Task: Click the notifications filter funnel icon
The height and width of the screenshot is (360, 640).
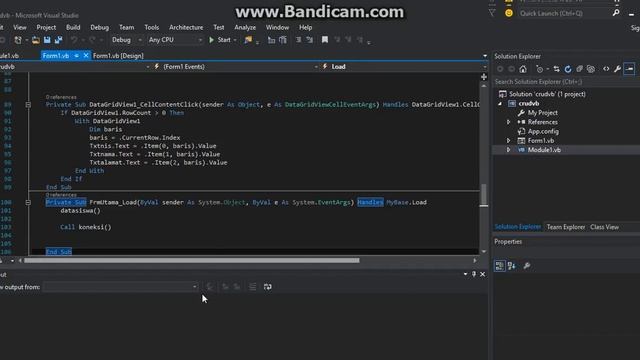Action: pyautogui.click(x=492, y=13)
